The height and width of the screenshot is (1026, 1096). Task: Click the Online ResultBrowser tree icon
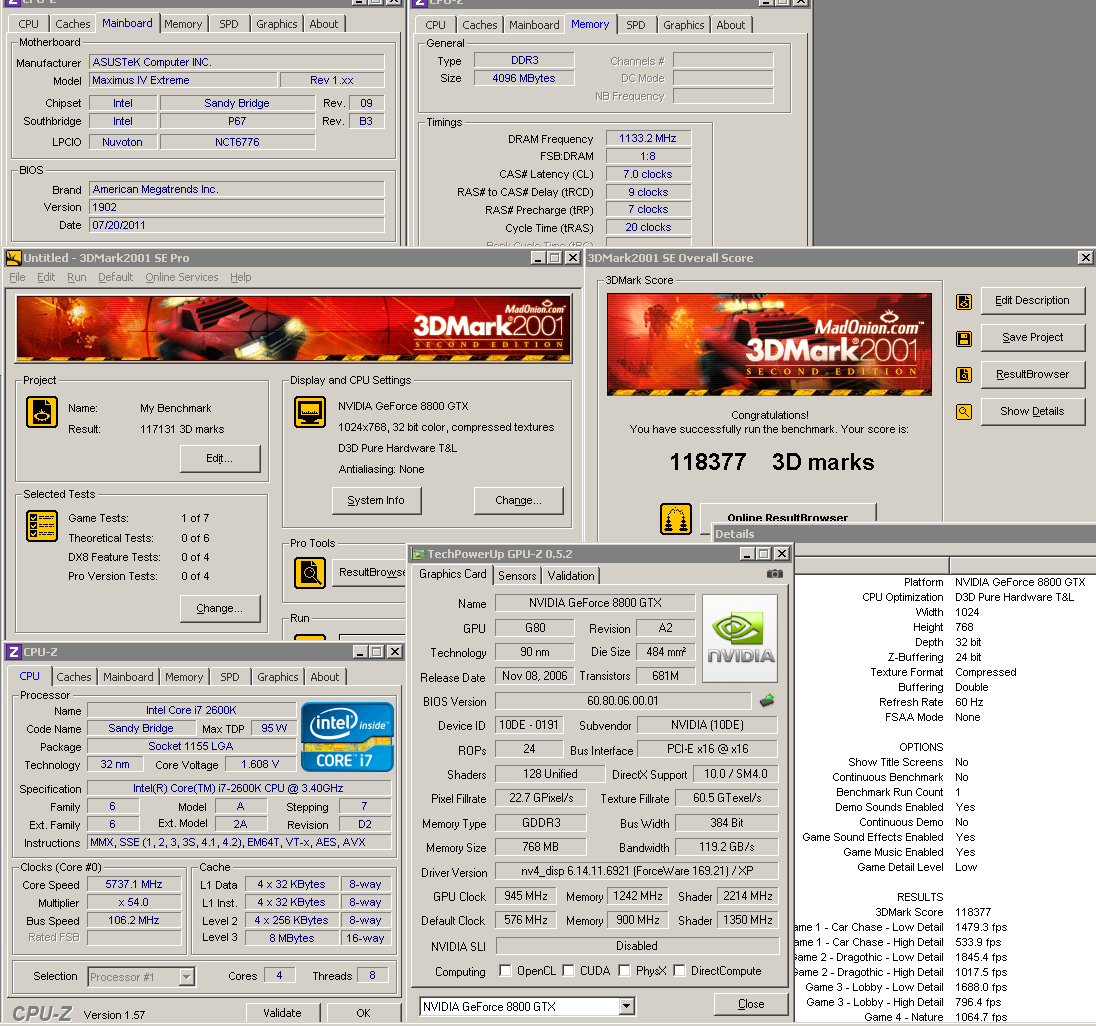676,519
